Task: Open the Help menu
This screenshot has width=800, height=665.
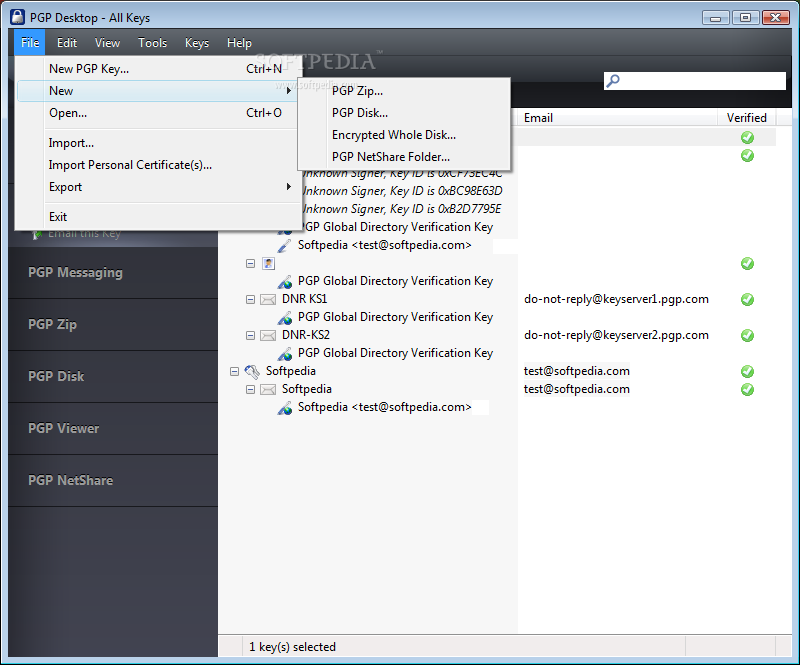Action: tap(239, 43)
